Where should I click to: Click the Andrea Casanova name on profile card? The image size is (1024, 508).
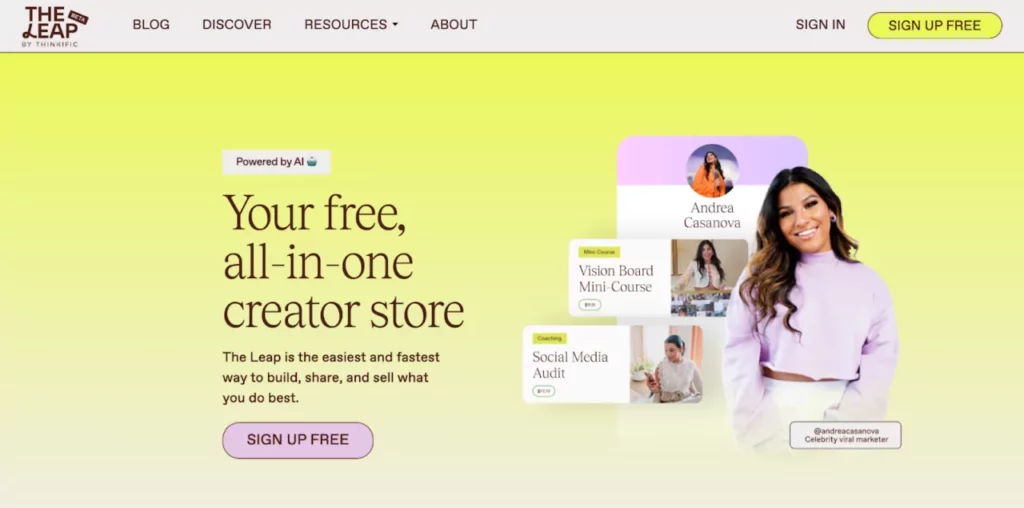(x=712, y=215)
